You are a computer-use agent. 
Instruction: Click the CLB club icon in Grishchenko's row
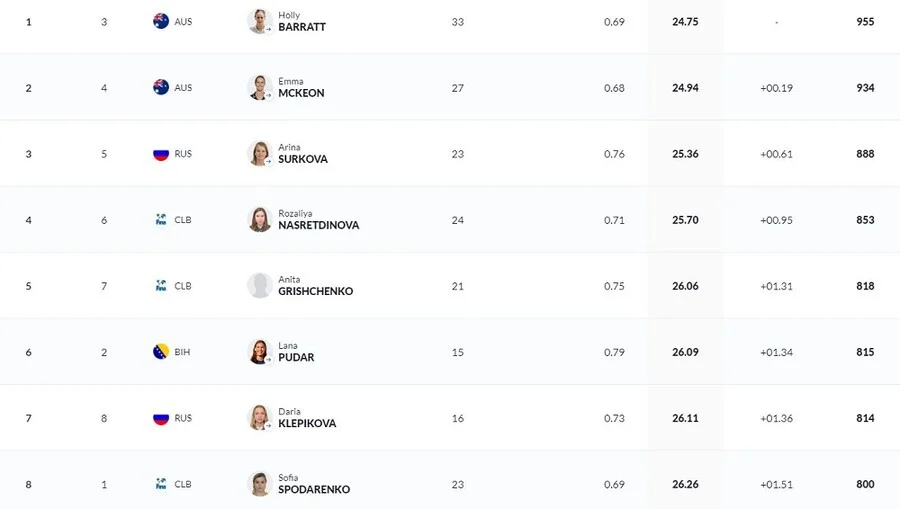point(161,286)
